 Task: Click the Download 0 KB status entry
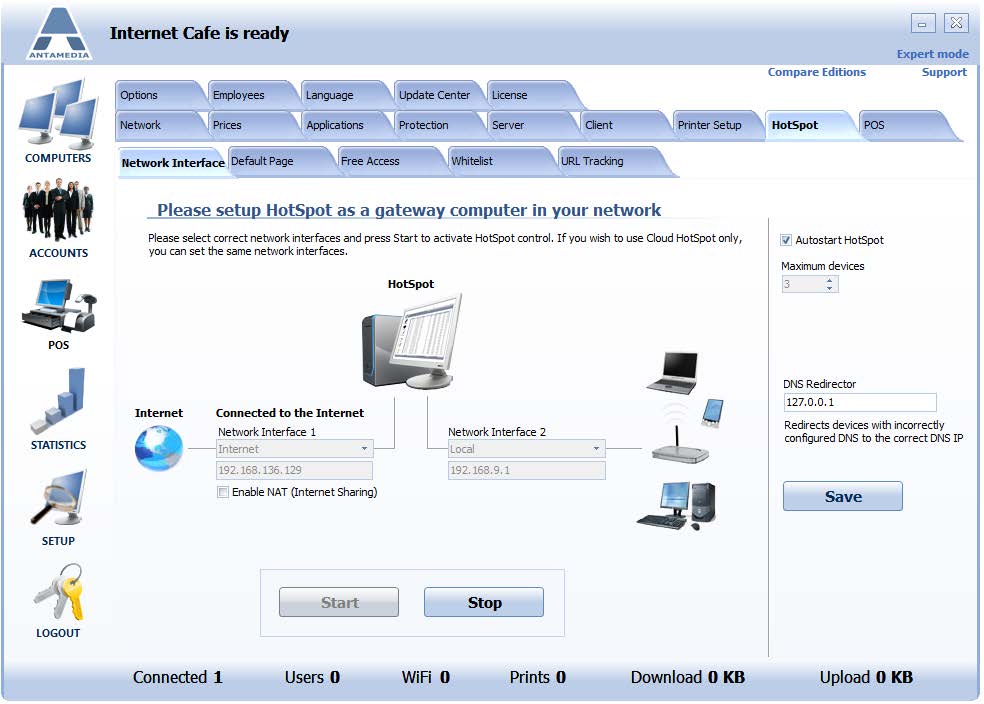(x=688, y=677)
